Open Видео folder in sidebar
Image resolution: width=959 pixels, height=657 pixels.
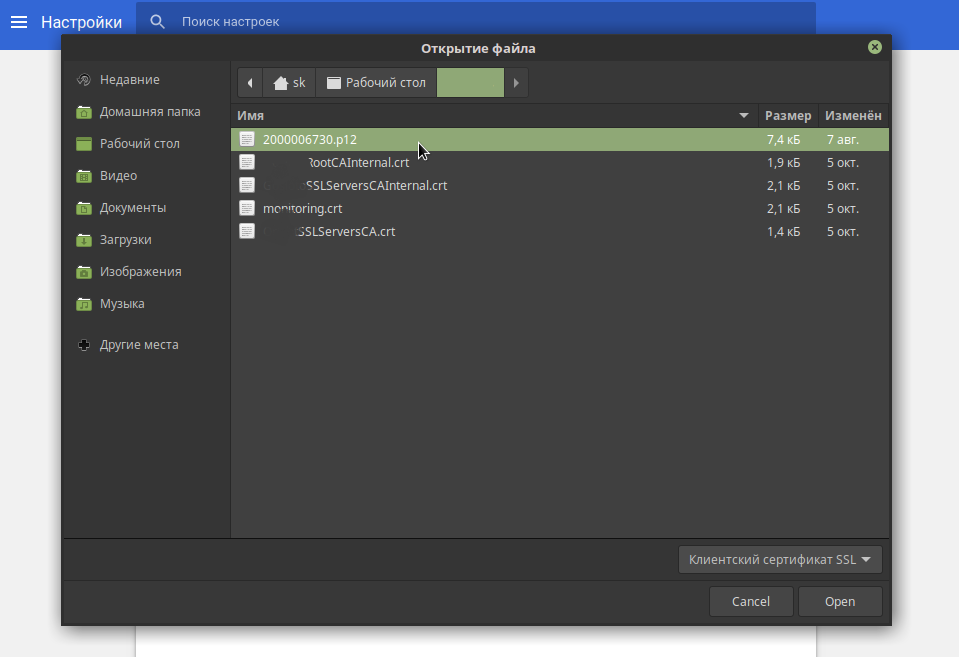tap(118, 176)
